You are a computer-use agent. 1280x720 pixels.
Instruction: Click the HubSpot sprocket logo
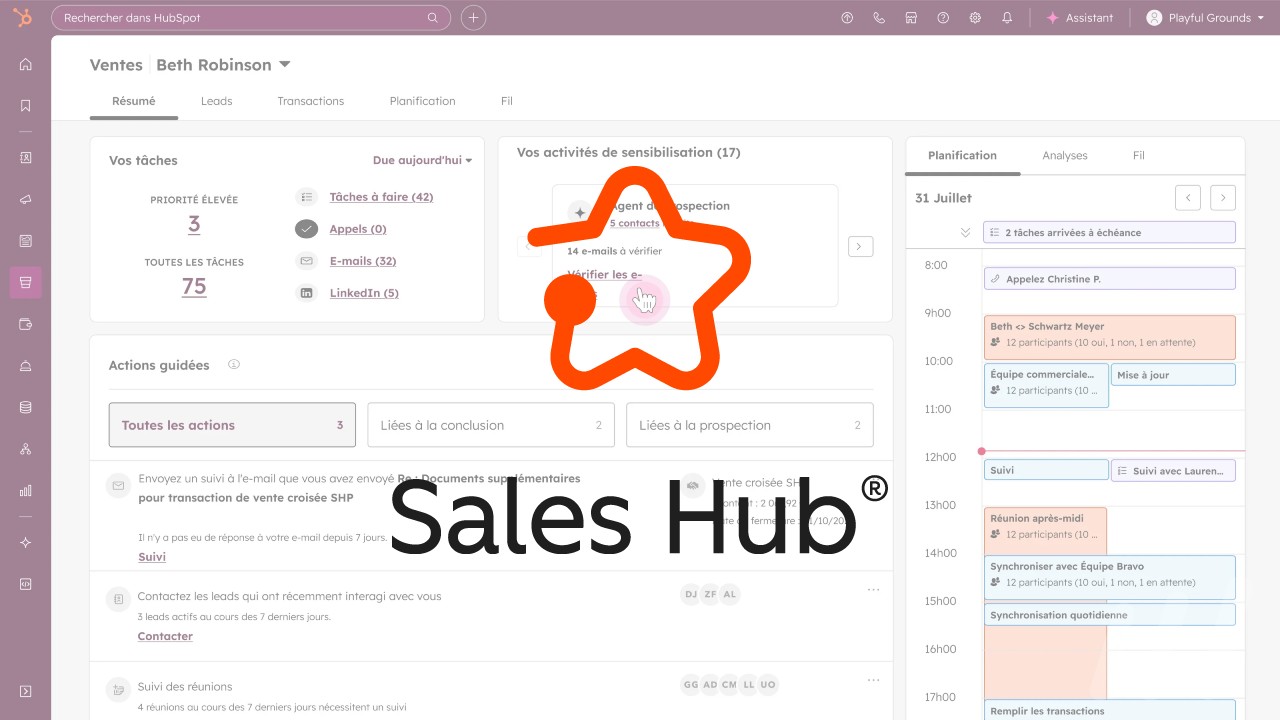click(22, 17)
